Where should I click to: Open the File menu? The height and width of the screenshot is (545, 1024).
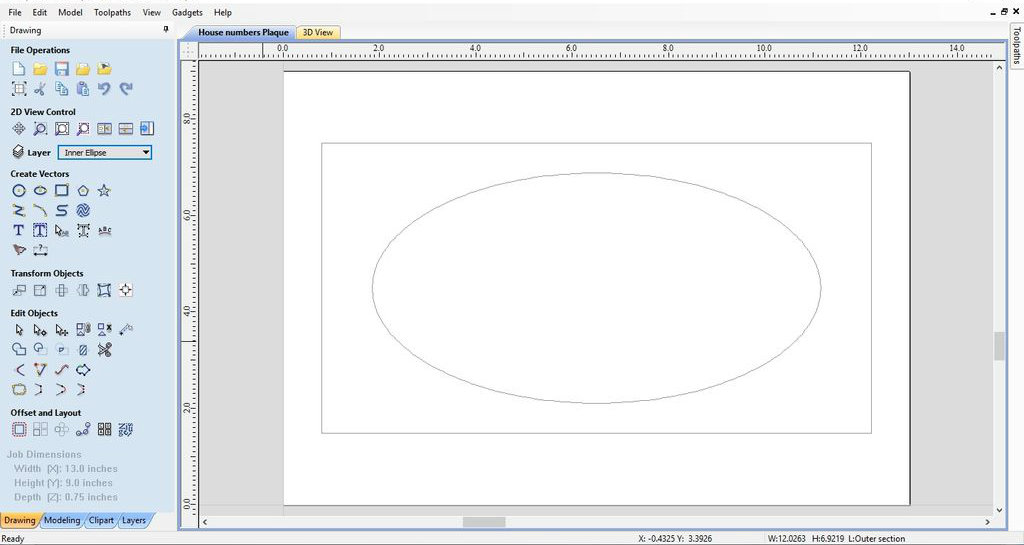[14, 12]
